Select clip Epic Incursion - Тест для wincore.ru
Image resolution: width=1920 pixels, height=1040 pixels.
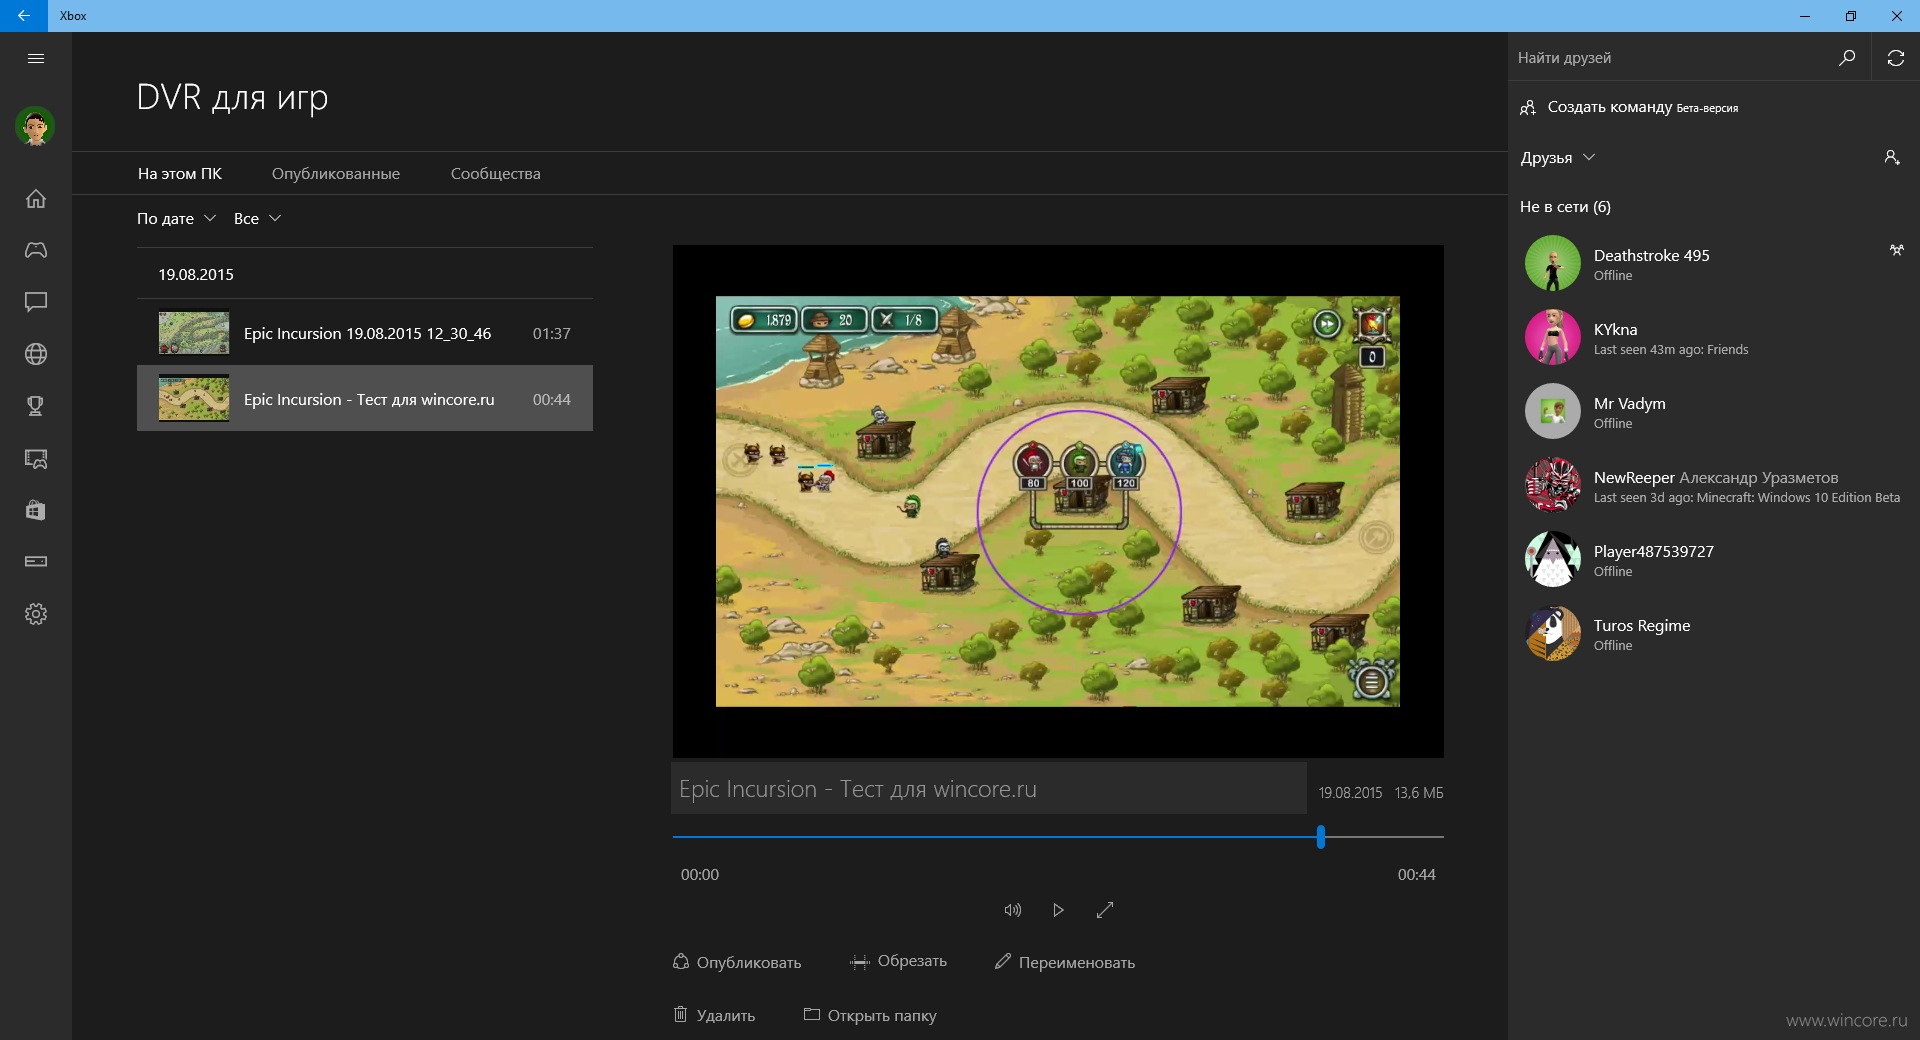coord(365,398)
